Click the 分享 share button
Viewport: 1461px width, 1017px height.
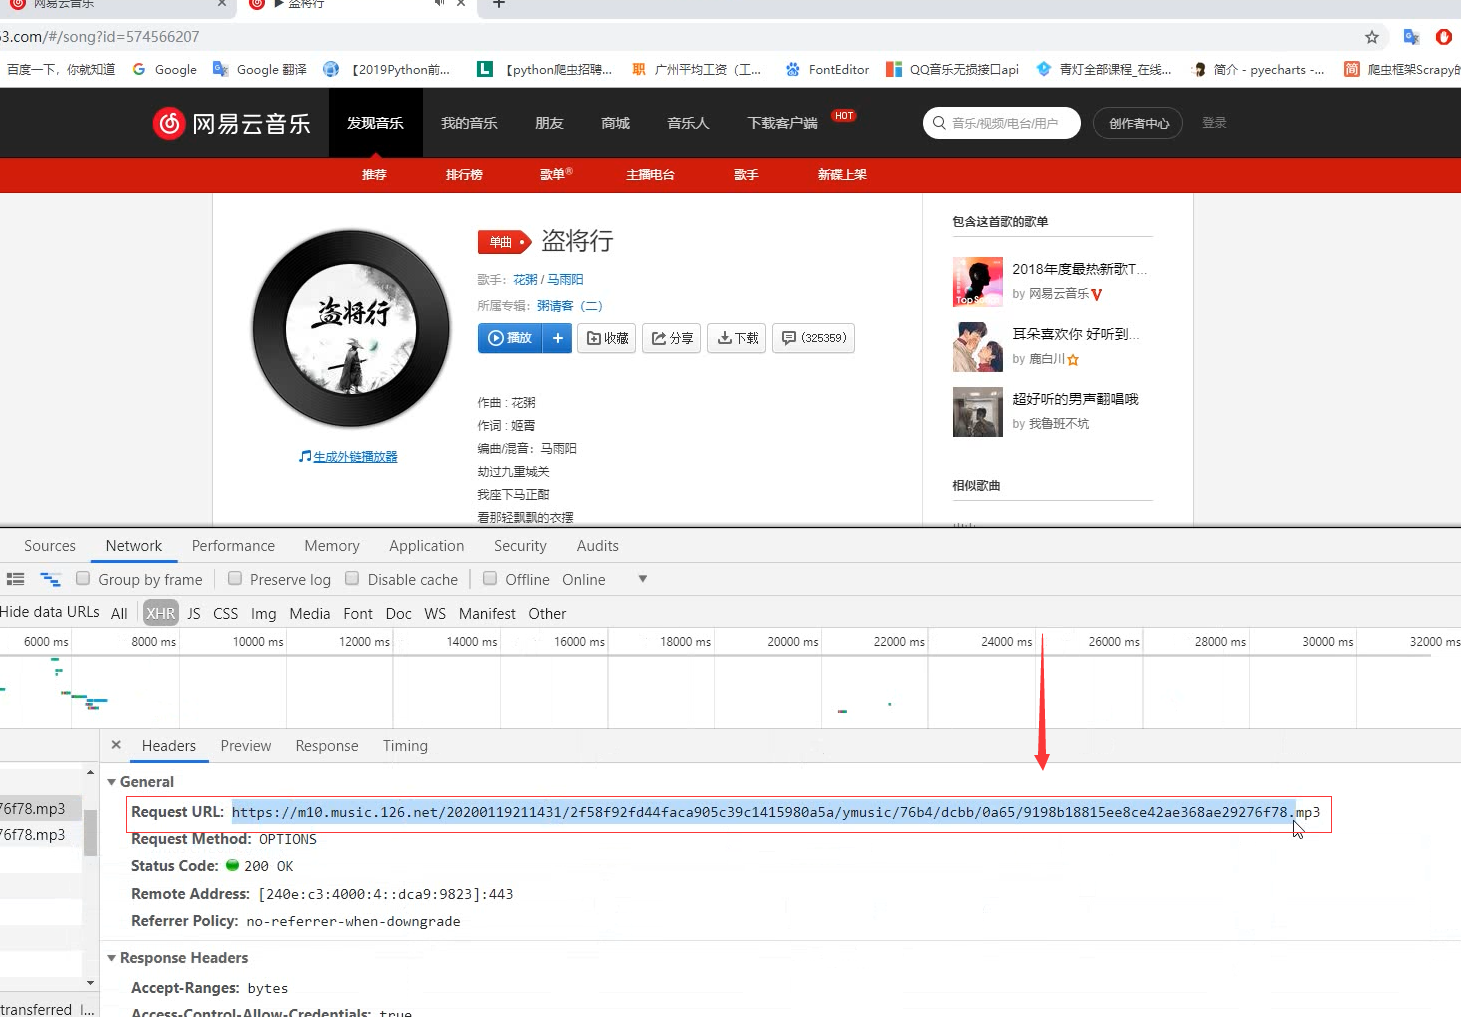coord(672,338)
